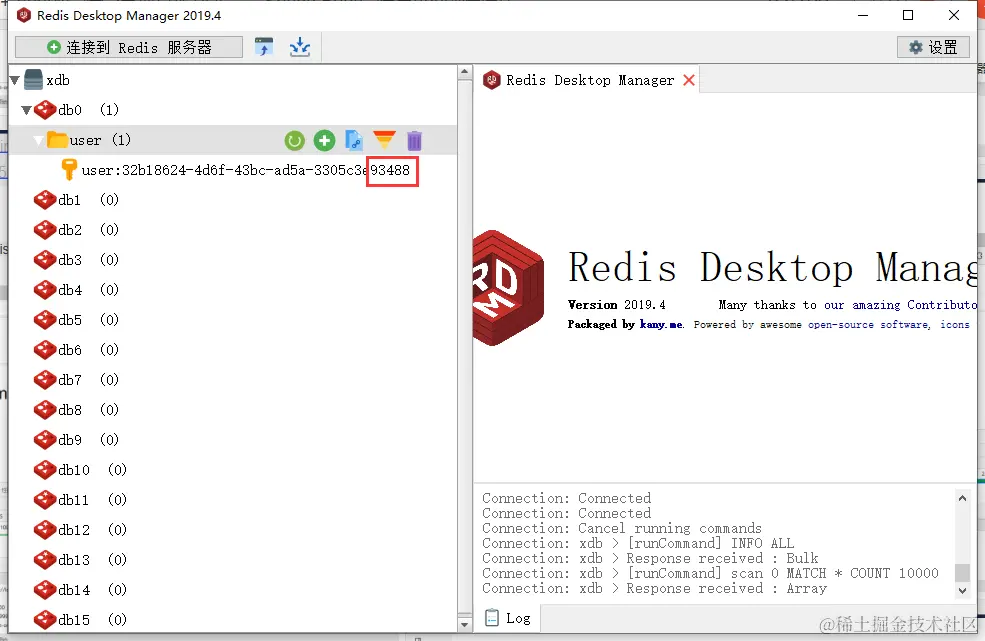Click the 'Version 2019.4' text

616,305
